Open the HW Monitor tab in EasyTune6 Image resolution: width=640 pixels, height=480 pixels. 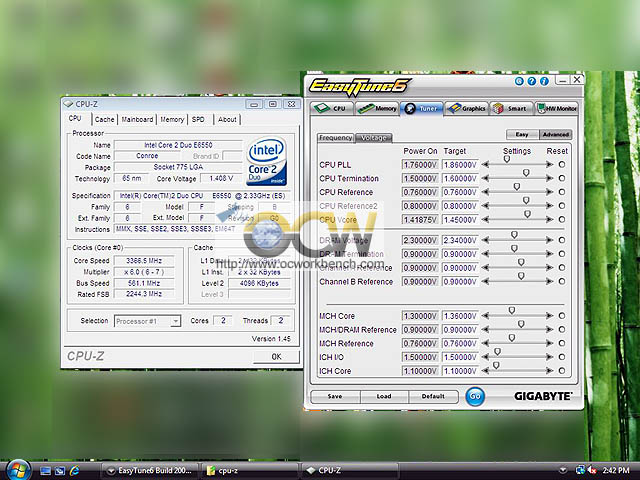[556, 109]
